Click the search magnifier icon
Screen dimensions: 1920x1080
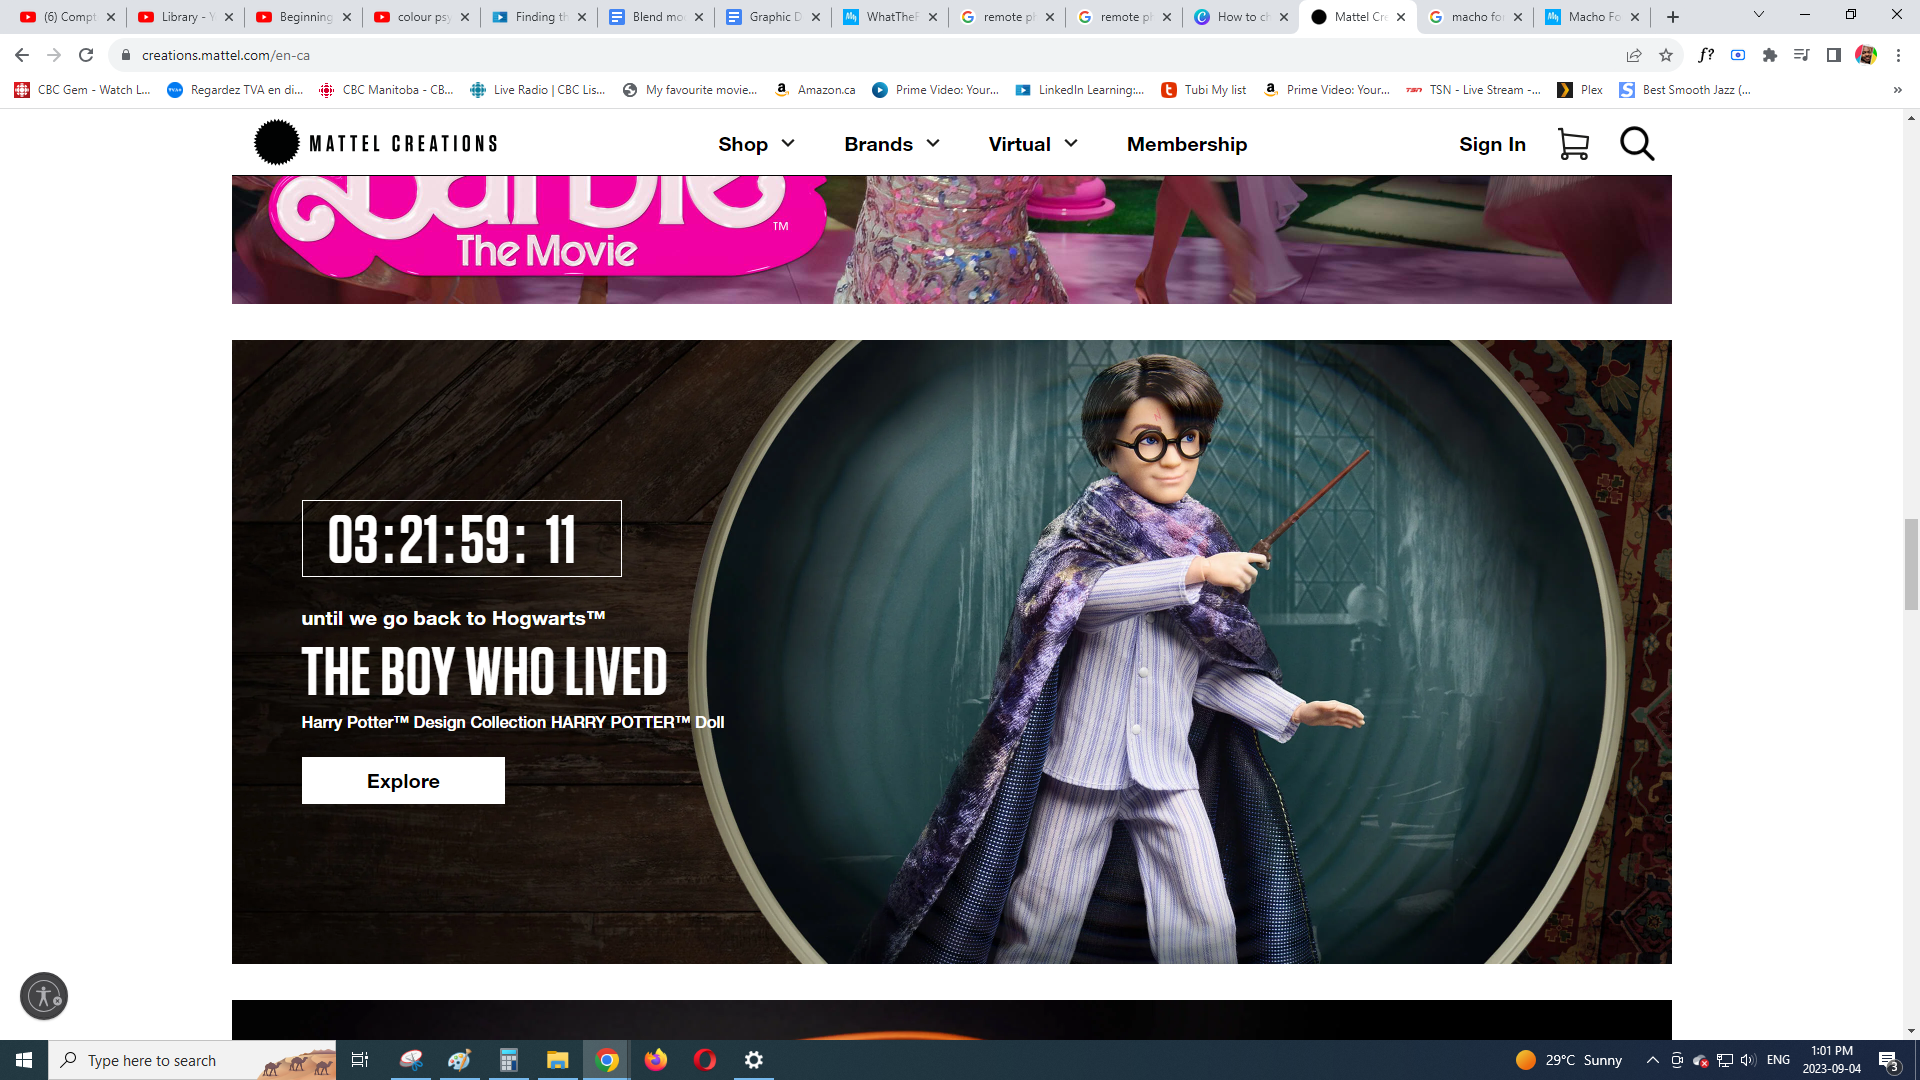1637,144
